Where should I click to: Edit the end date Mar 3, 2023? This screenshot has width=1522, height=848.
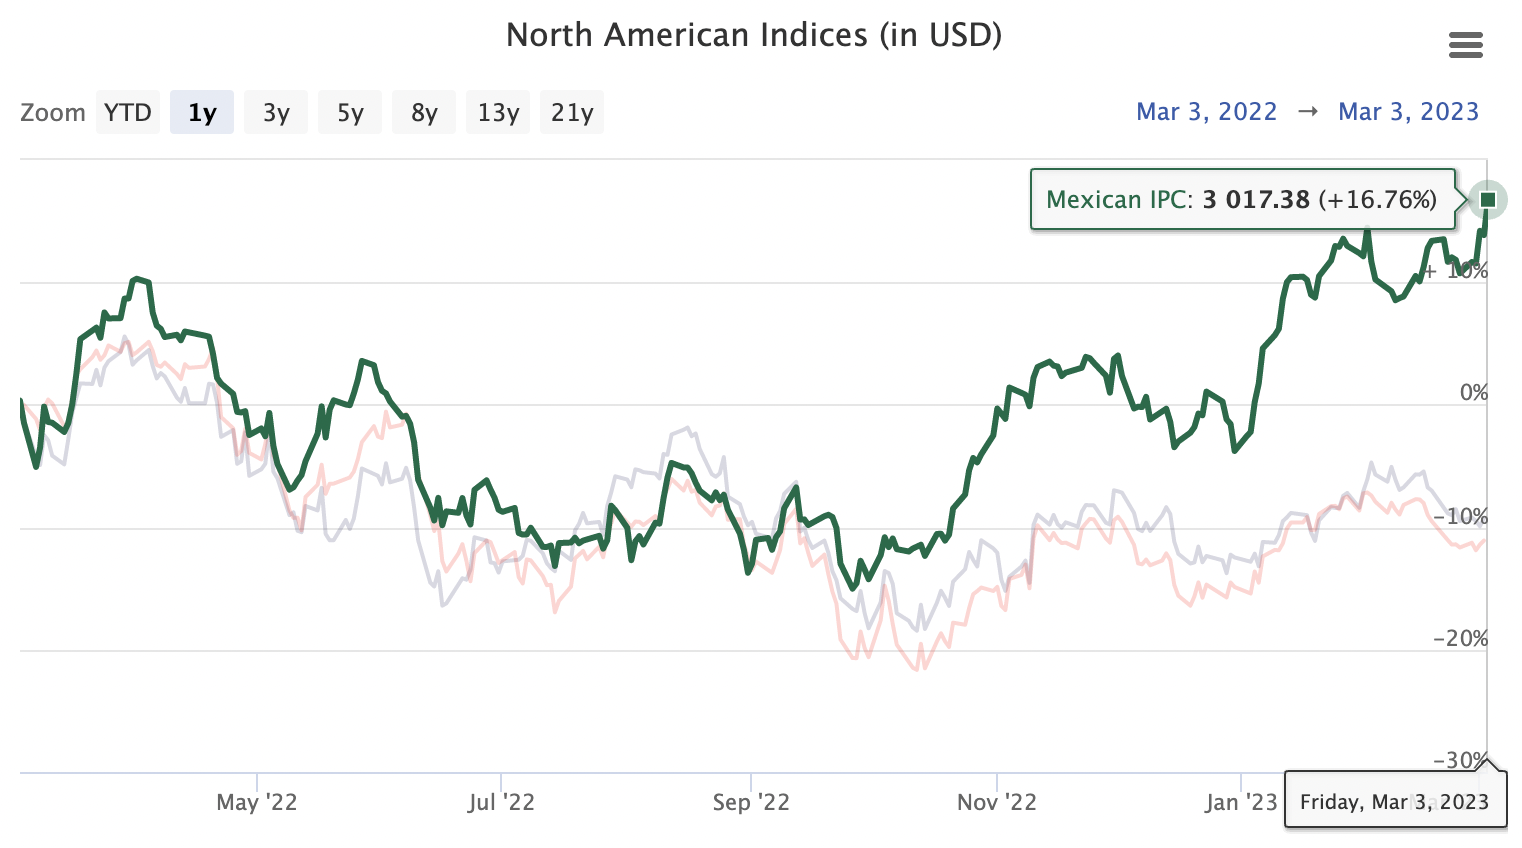(x=1408, y=112)
